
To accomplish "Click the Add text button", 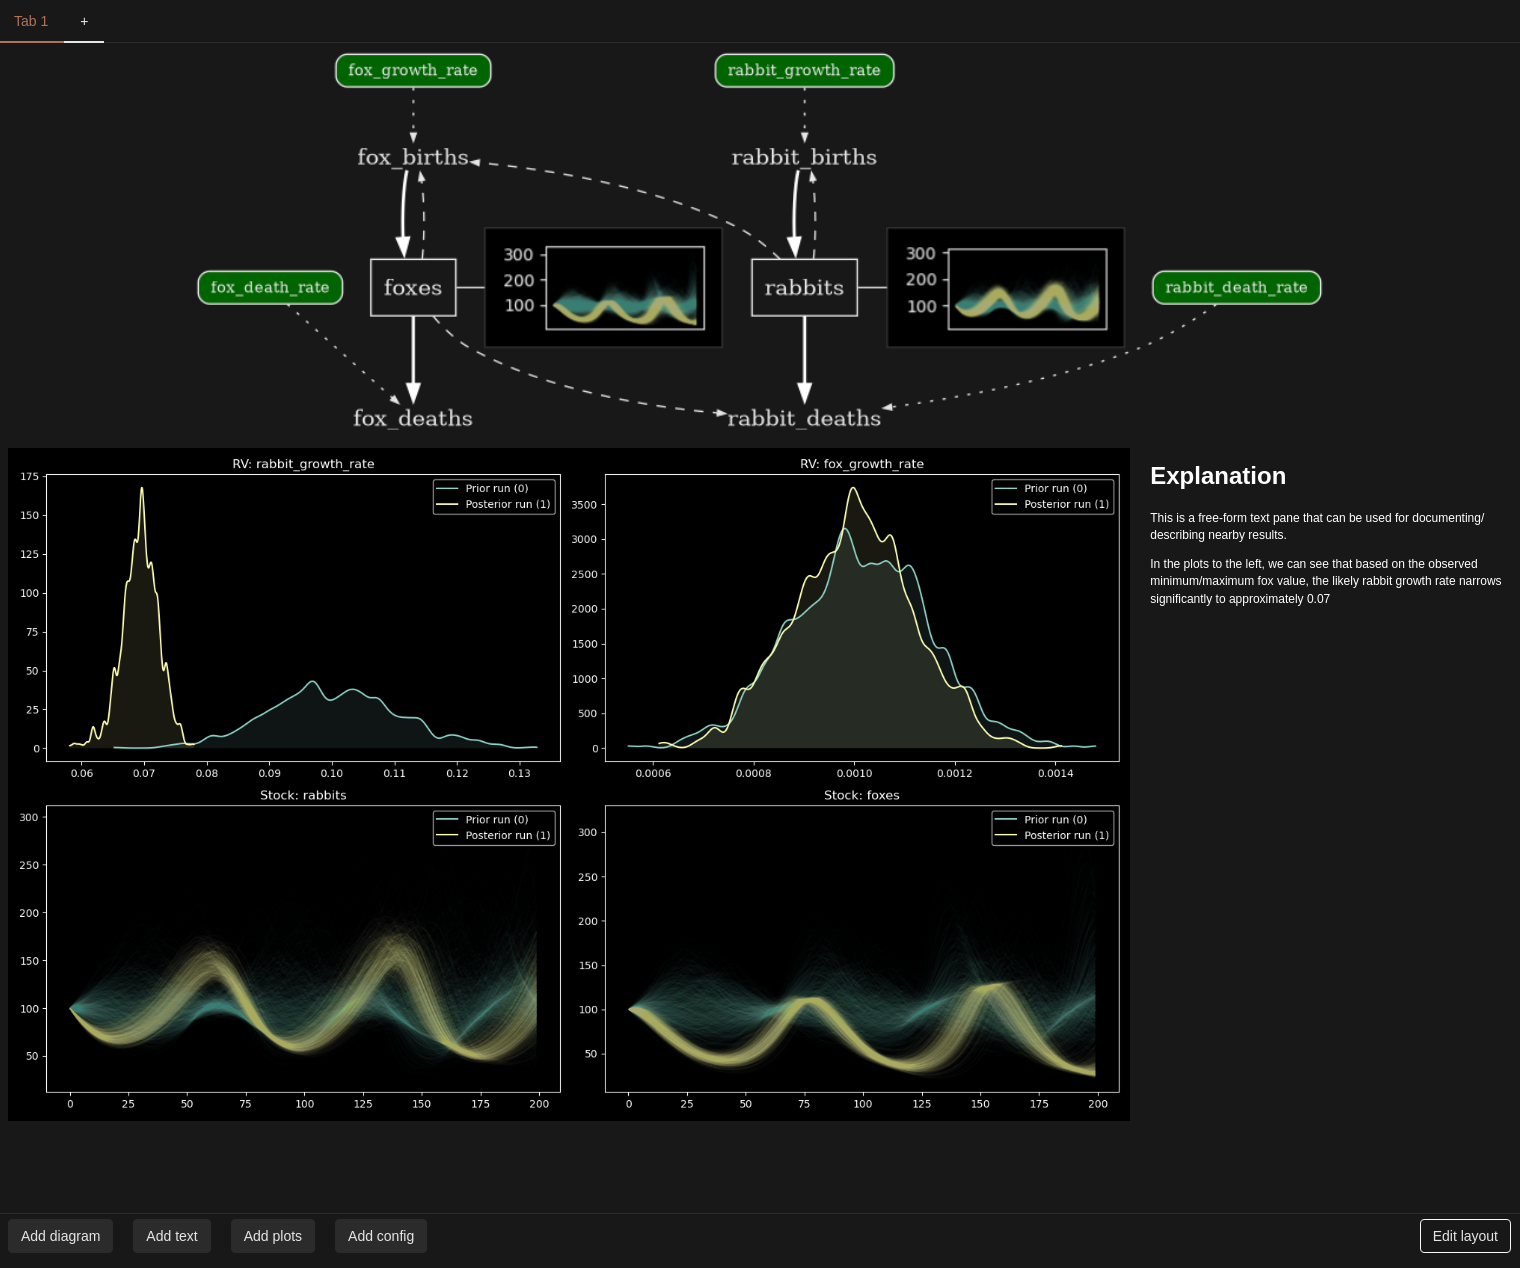I will 172,1236.
